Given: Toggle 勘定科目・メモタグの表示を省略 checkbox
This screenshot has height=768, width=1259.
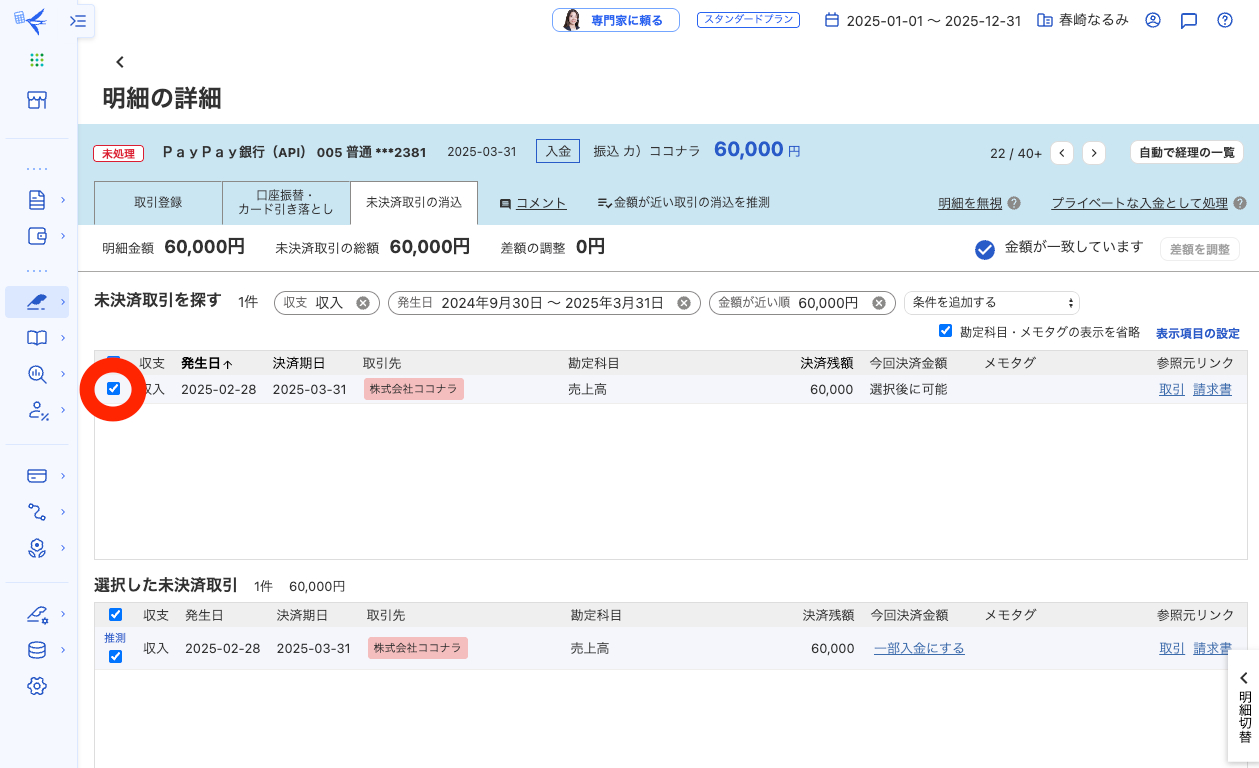Looking at the screenshot, I should coord(945,331).
